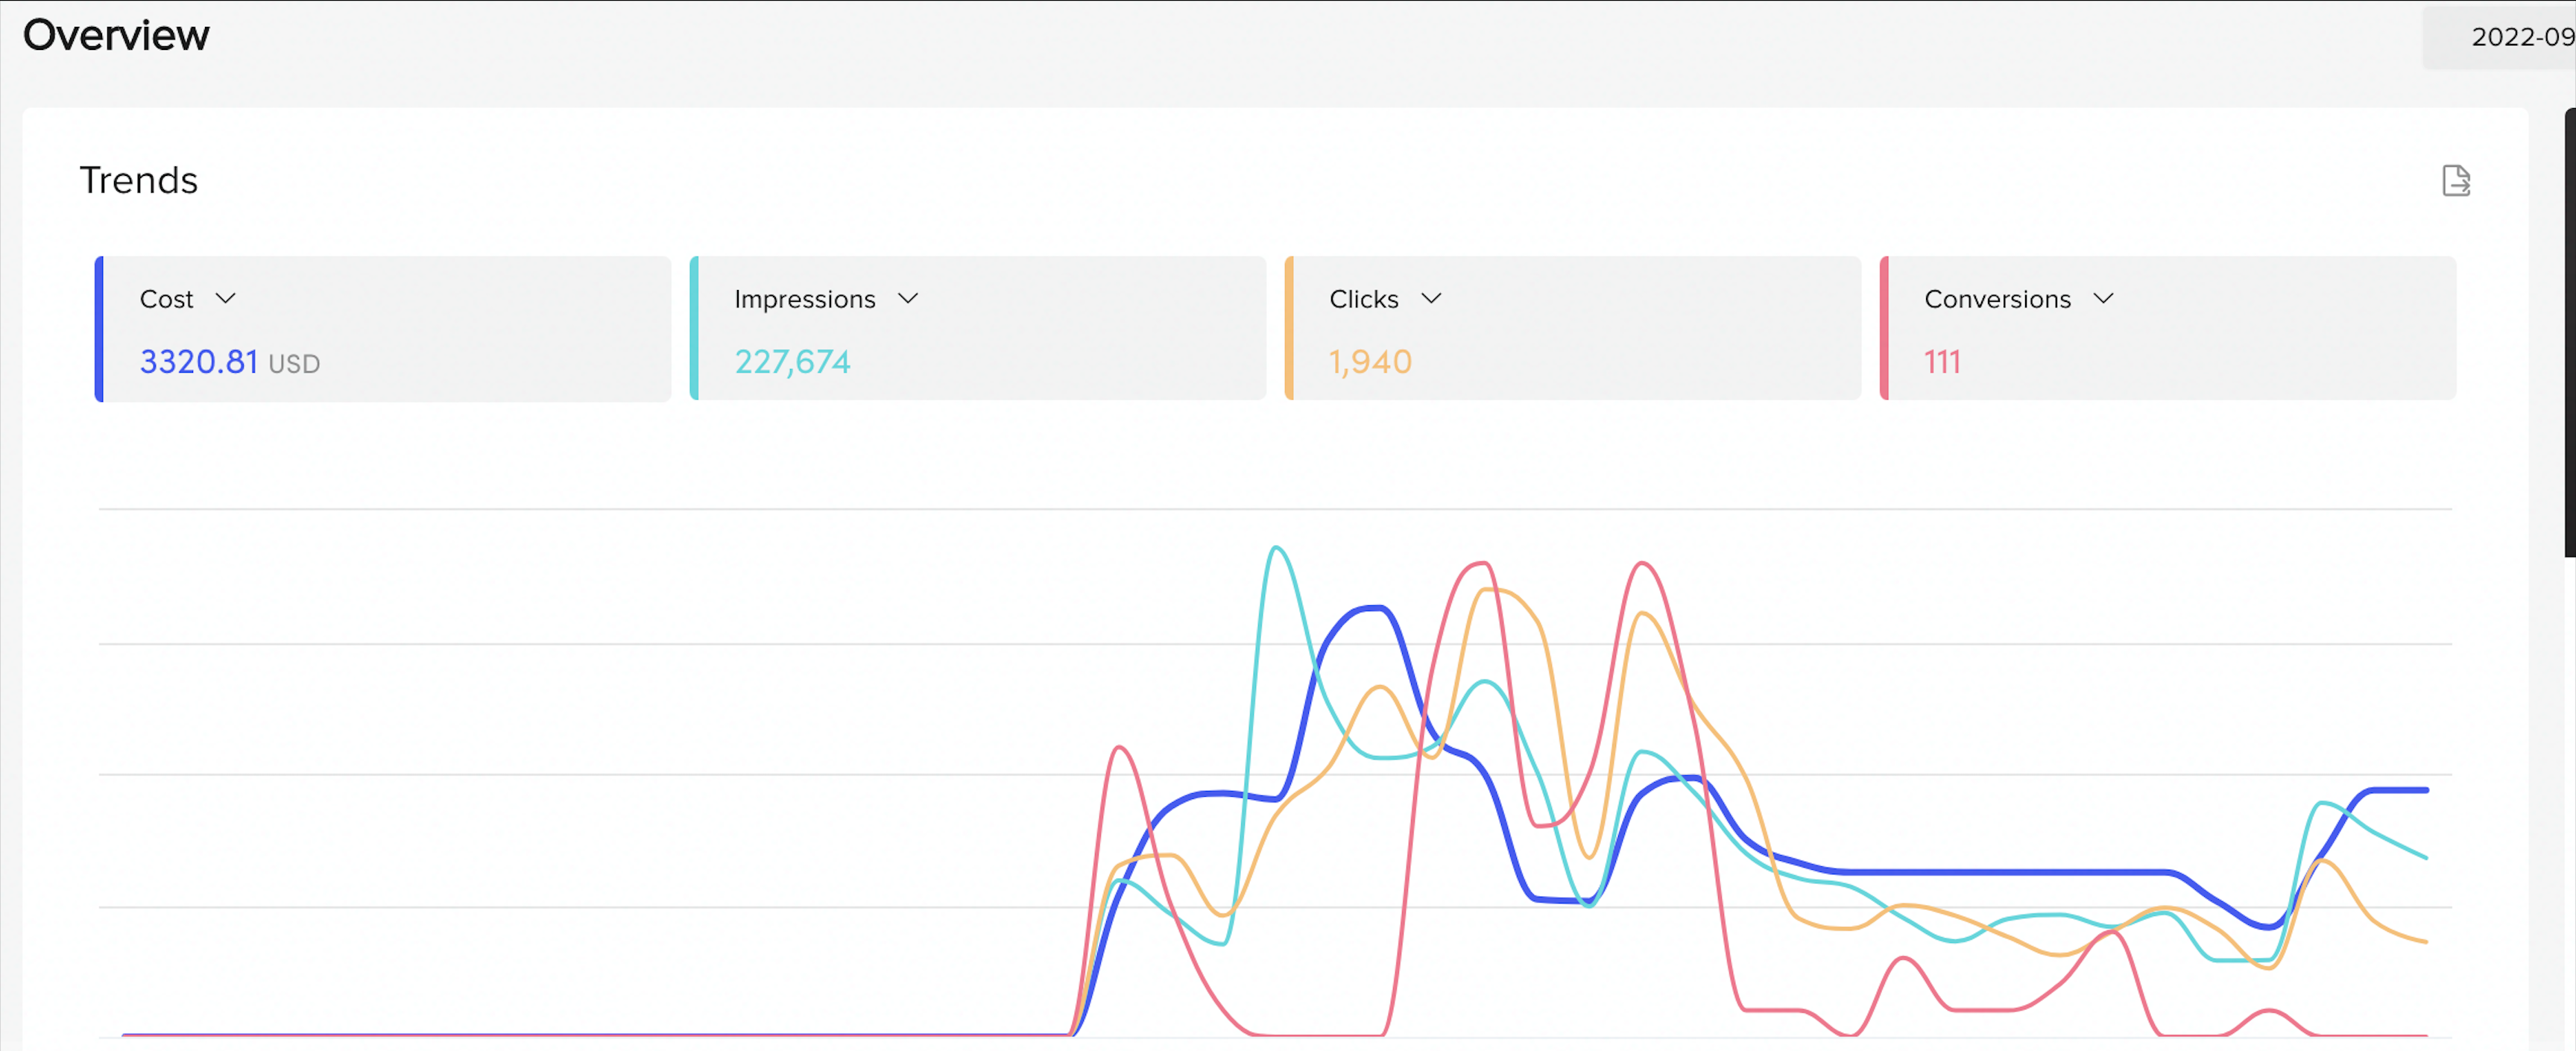Click the Overview page title
2576x1051 pixels.
click(116, 35)
